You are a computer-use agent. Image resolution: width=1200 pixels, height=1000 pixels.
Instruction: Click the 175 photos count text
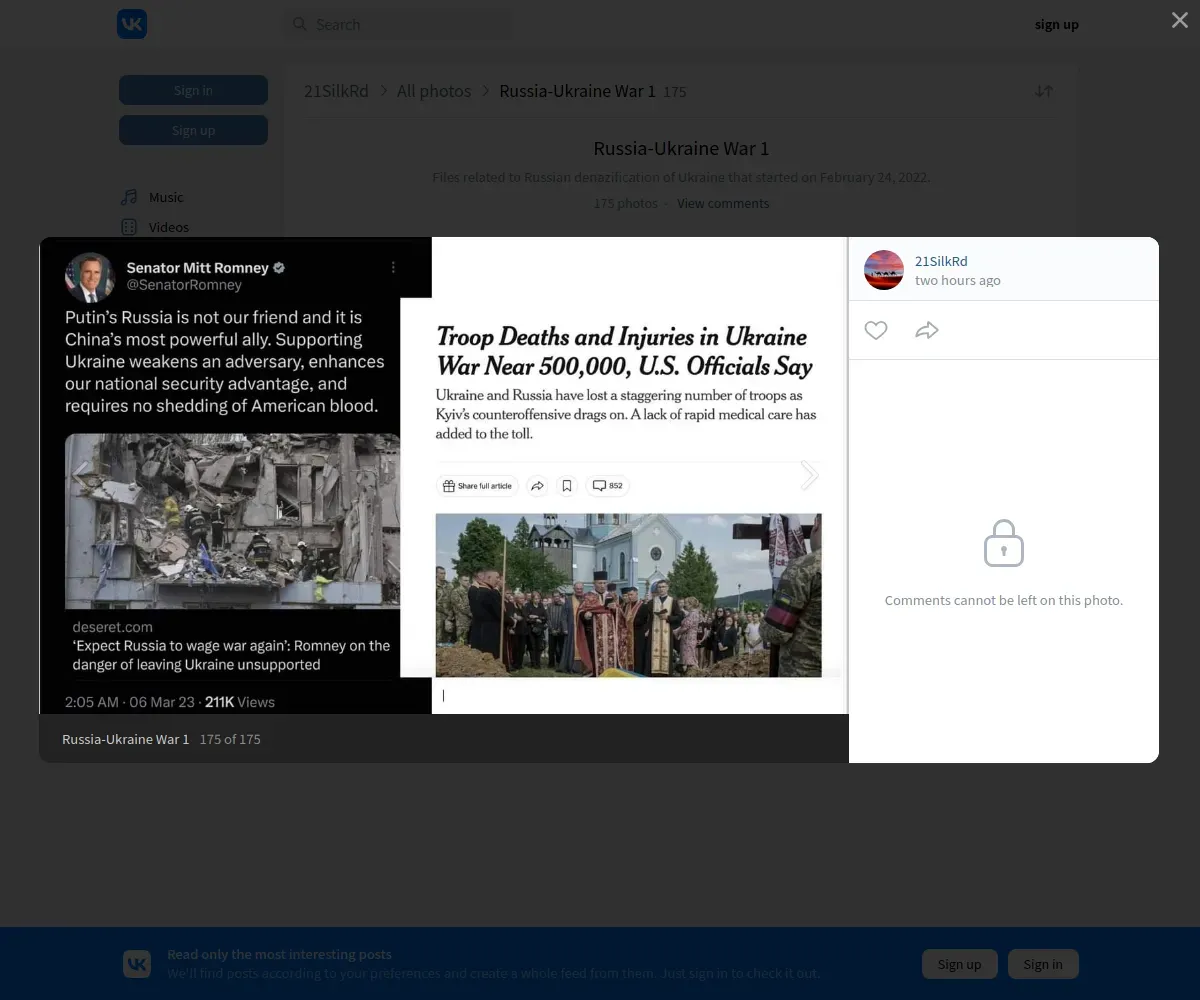[625, 203]
